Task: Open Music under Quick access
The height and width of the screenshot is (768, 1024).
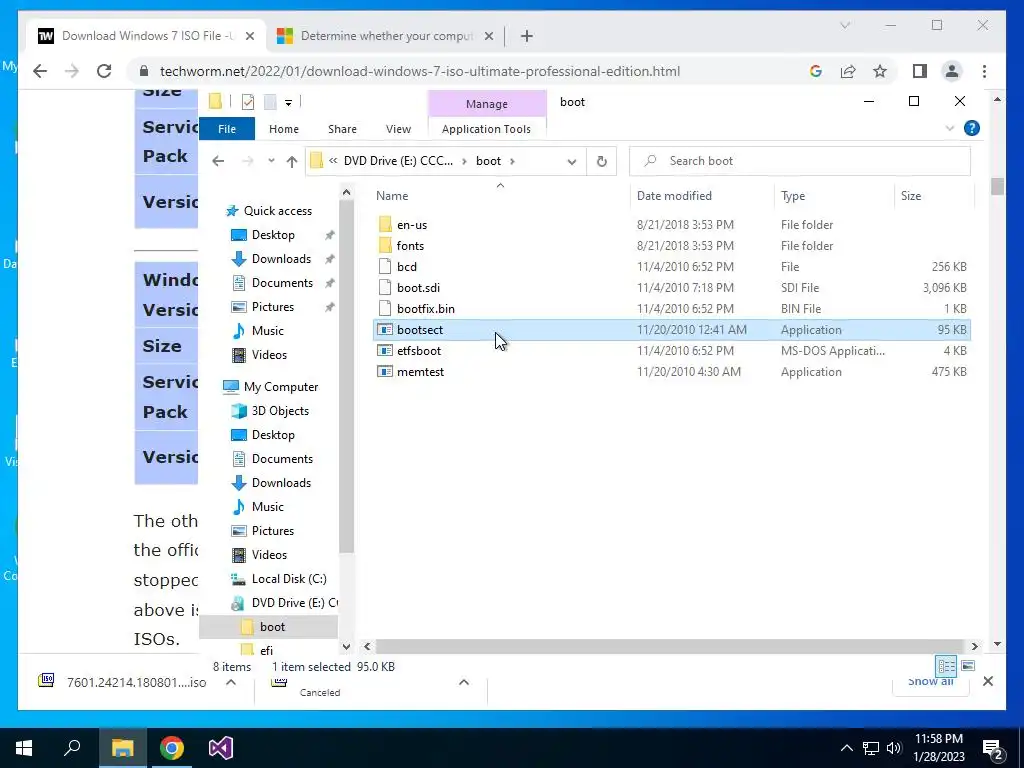Action: [x=267, y=330]
